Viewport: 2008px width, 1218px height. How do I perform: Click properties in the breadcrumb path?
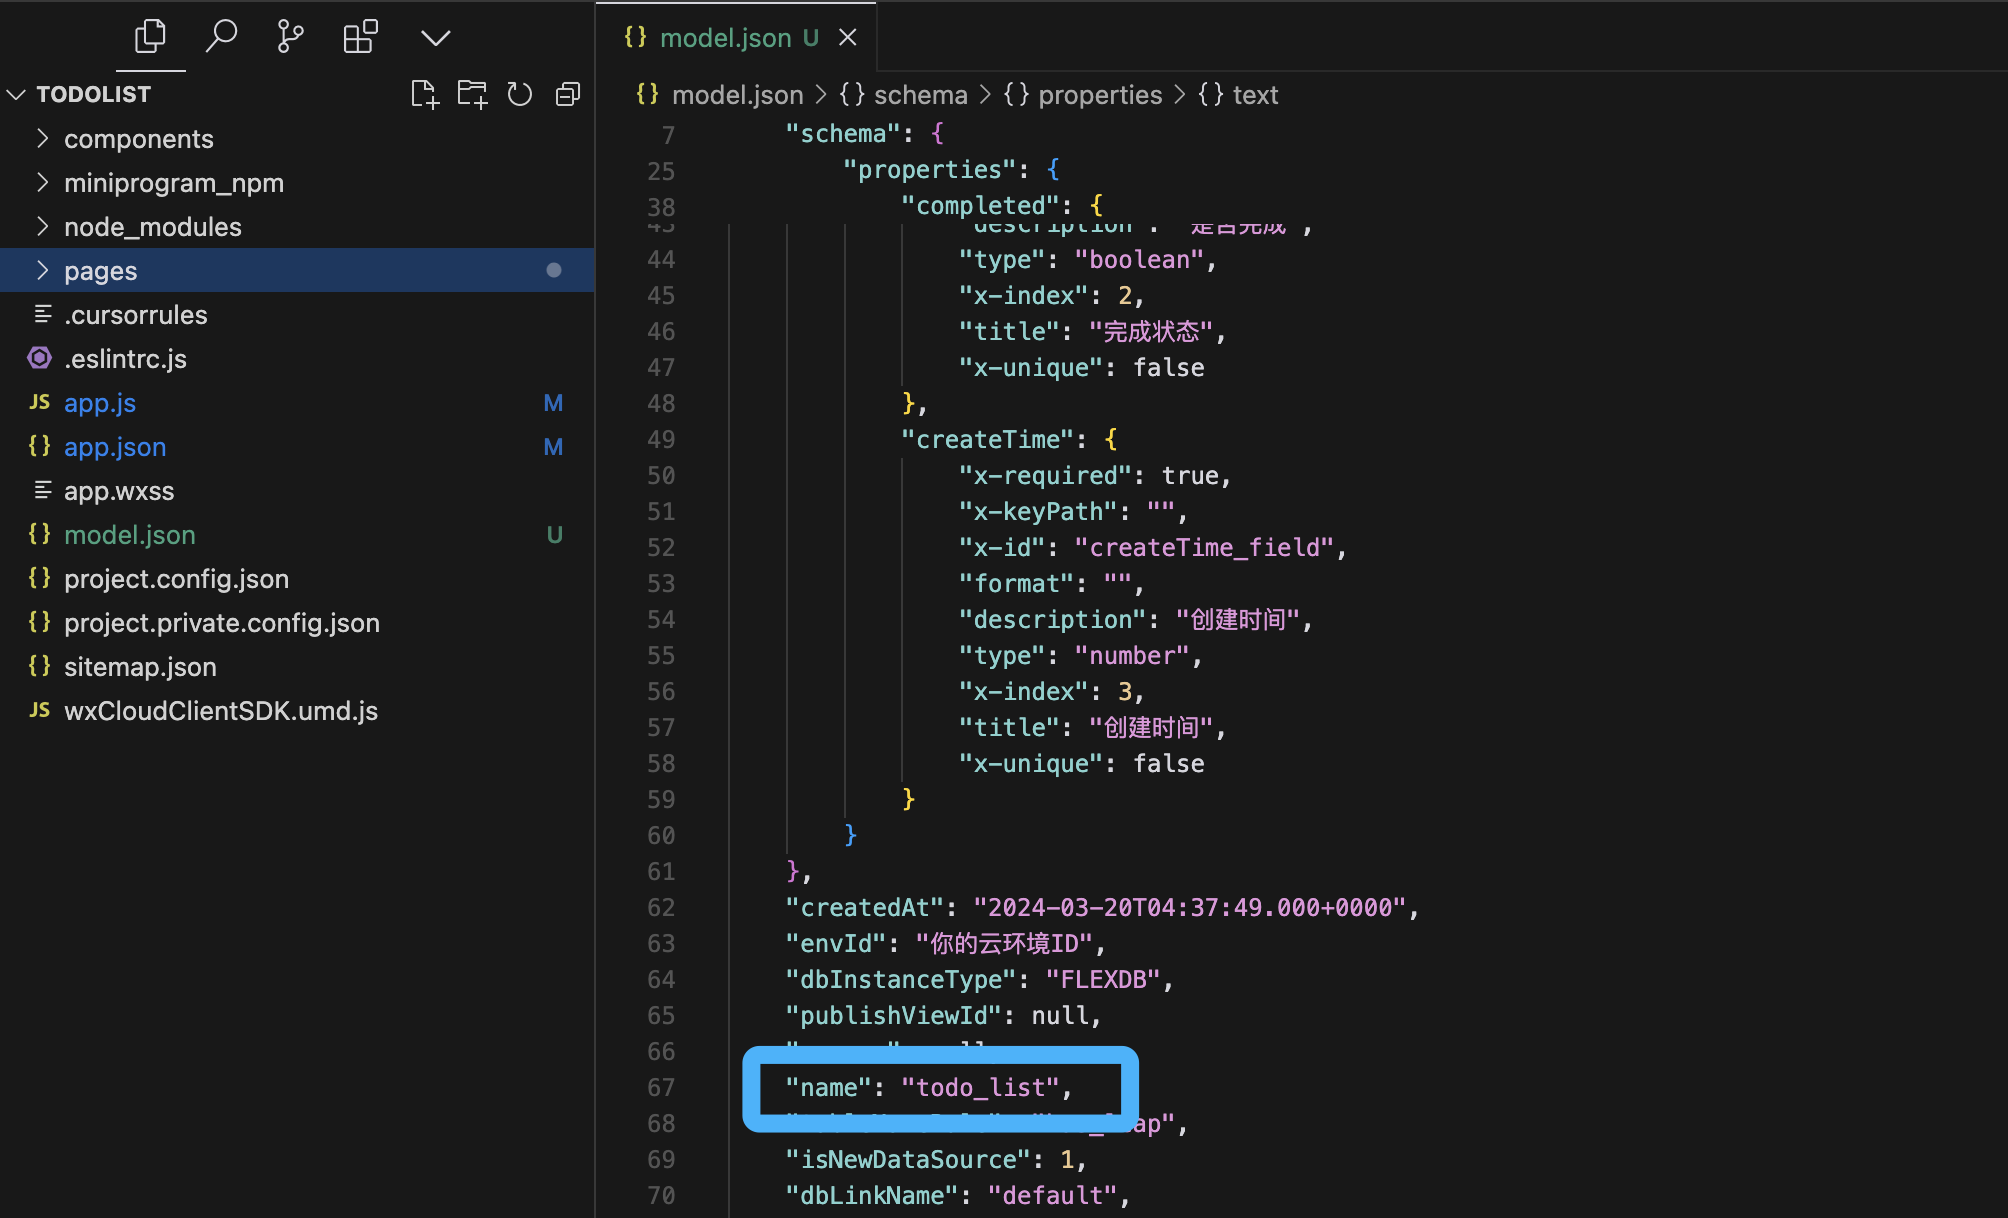coord(1099,95)
